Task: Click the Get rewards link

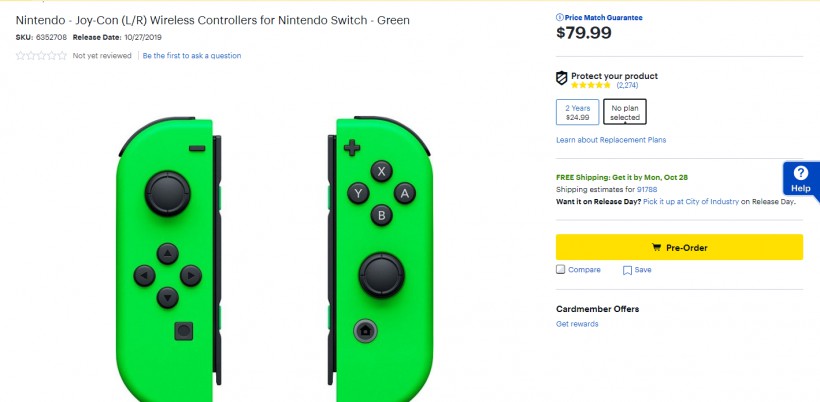Action: tap(577, 324)
